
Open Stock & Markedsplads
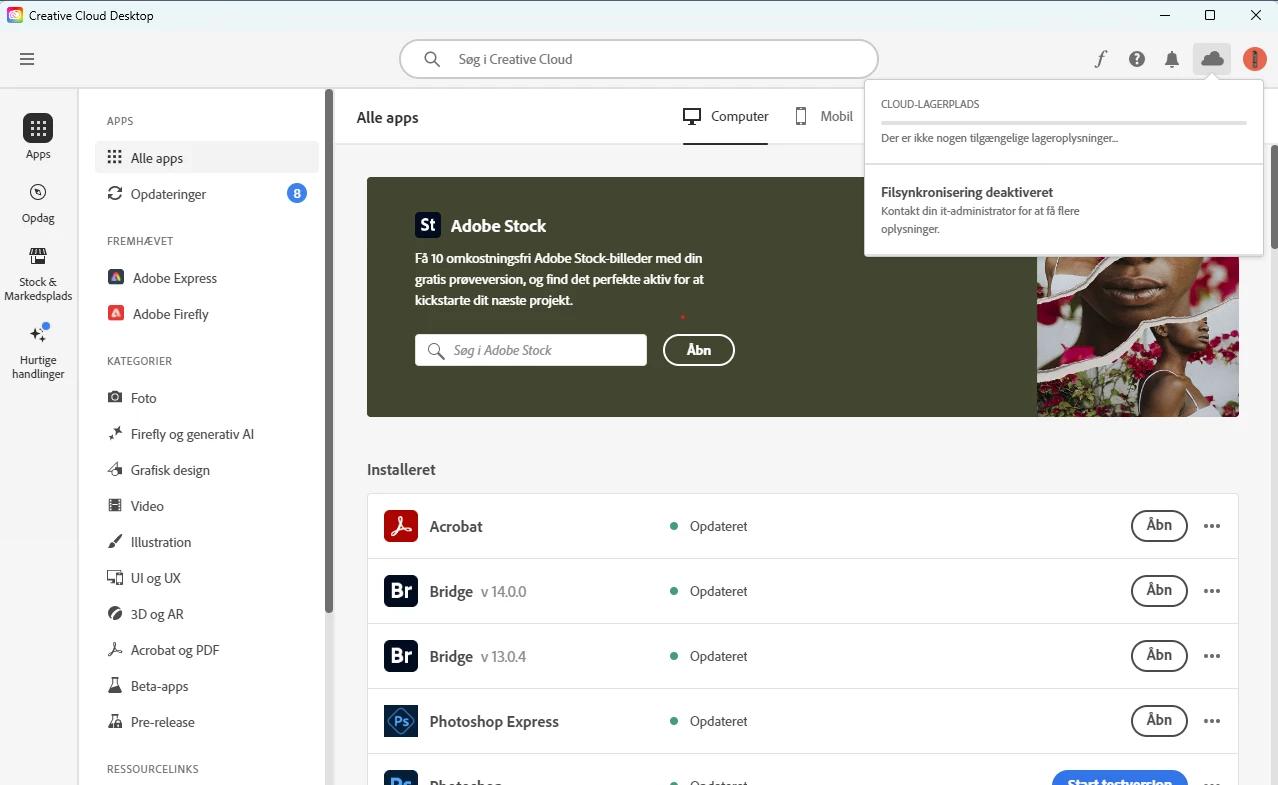pyautogui.click(x=38, y=273)
